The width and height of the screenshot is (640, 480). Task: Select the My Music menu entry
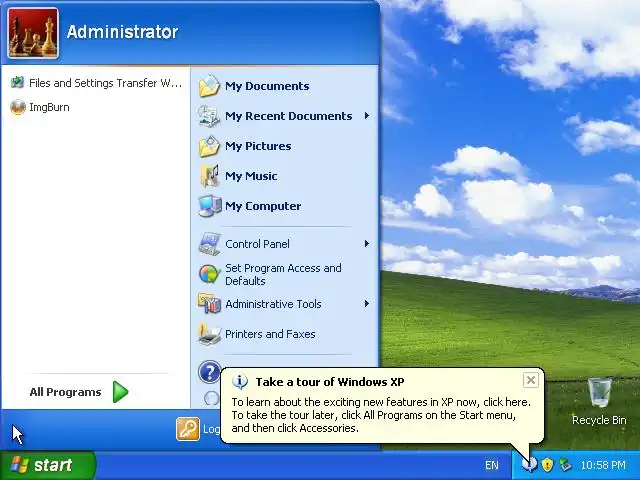pos(284,176)
